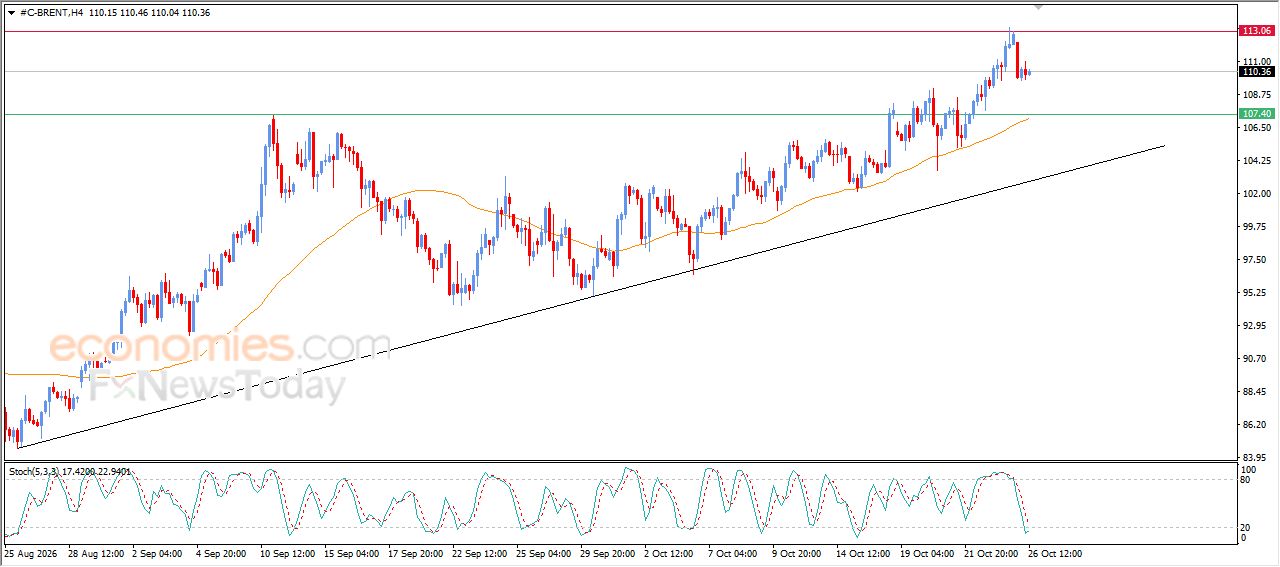This screenshot has width=1280, height=567.
Task: Click the 4 Sep 20:00 time label
Action: pos(220,552)
